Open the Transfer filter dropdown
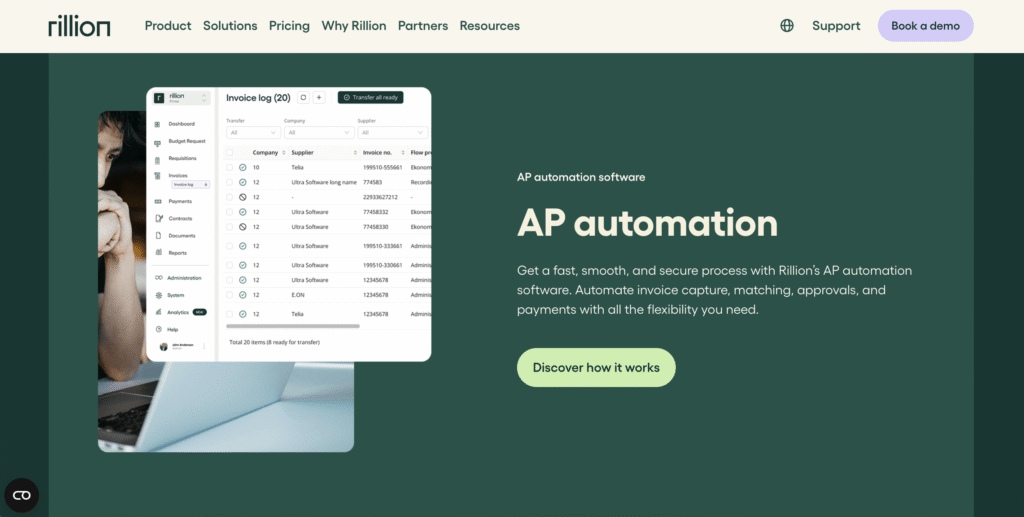This screenshot has width=1024, height=517. [253, 132]
